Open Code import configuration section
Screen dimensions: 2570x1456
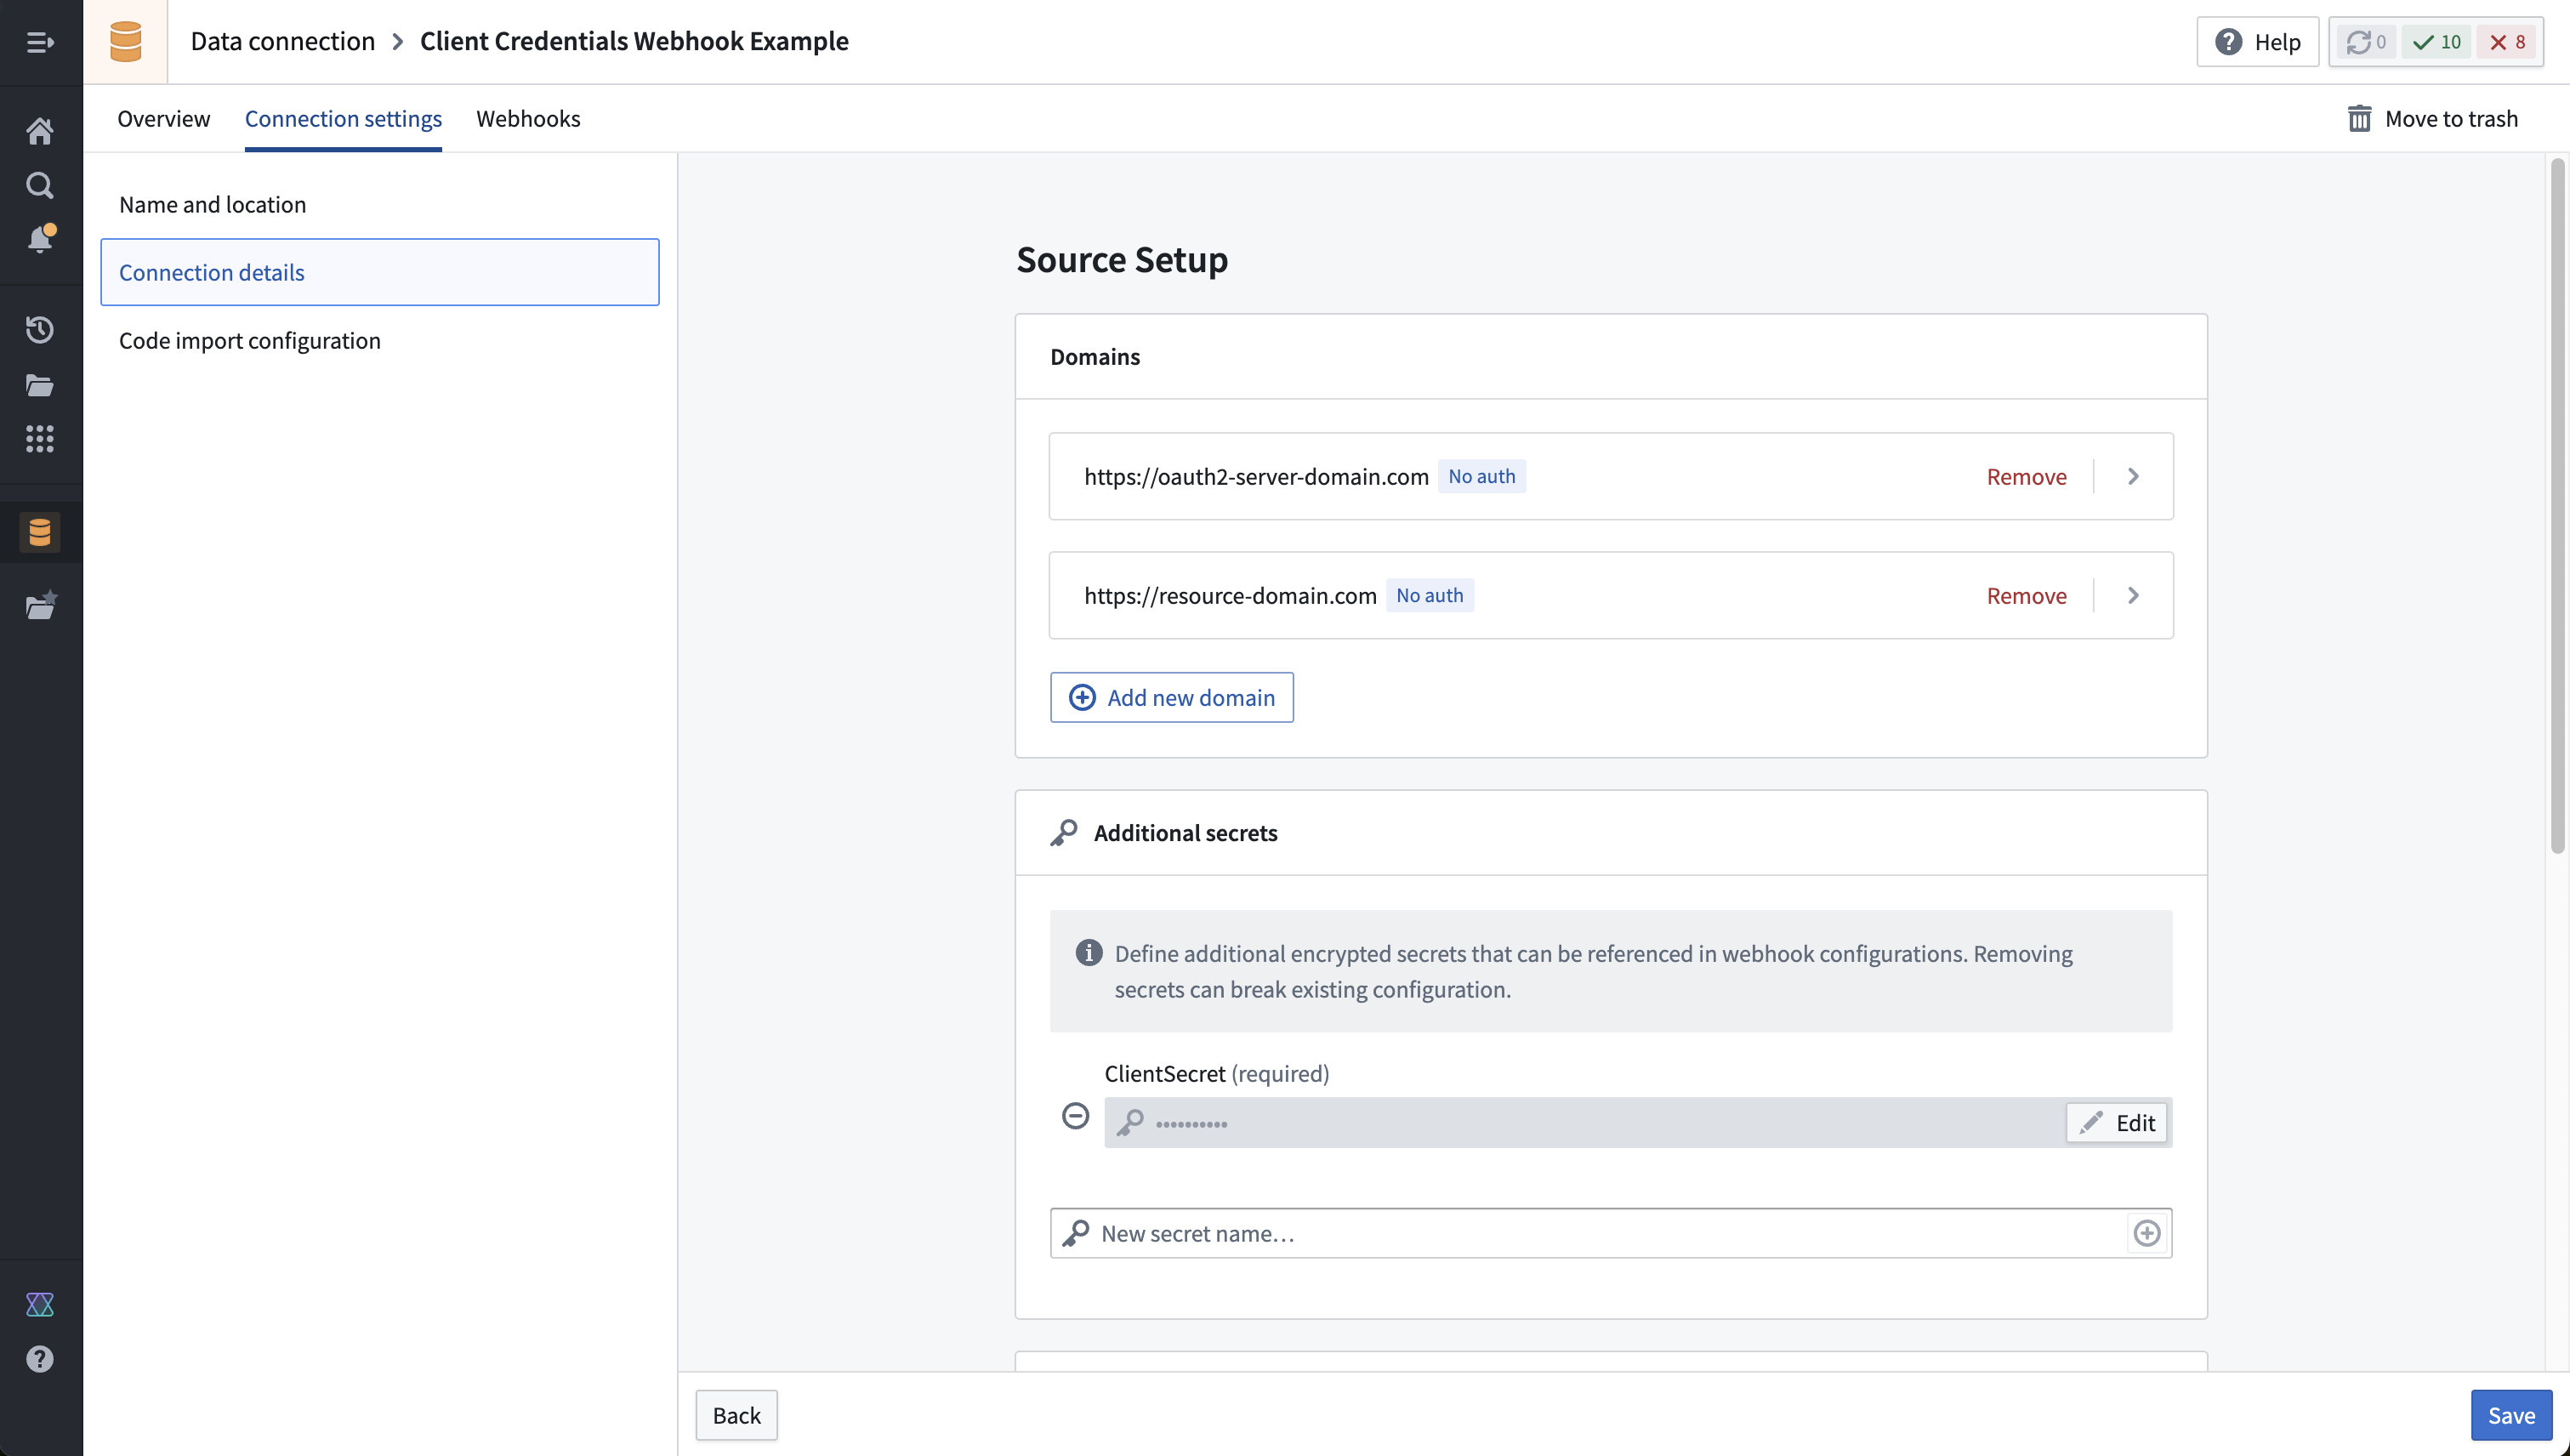(380, 340)
